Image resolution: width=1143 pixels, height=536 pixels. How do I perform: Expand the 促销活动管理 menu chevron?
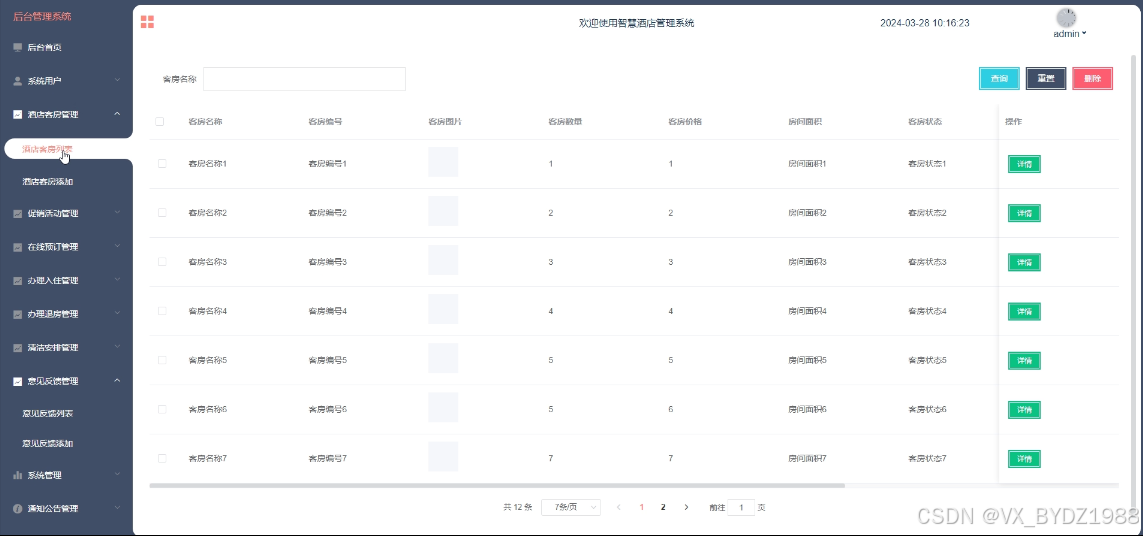117,213
